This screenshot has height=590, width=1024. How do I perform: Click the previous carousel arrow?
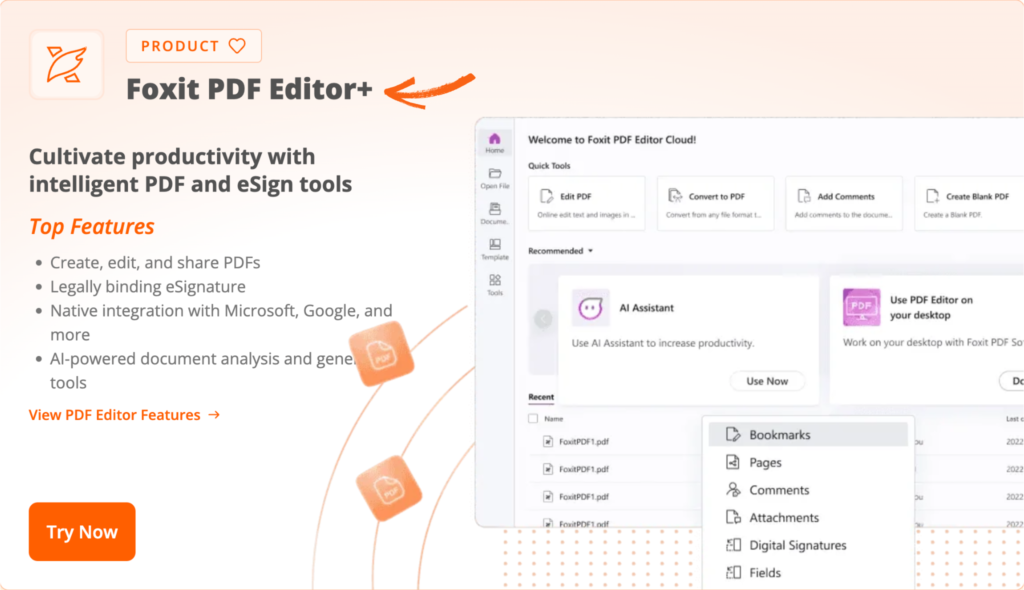[x=543, y=319]
